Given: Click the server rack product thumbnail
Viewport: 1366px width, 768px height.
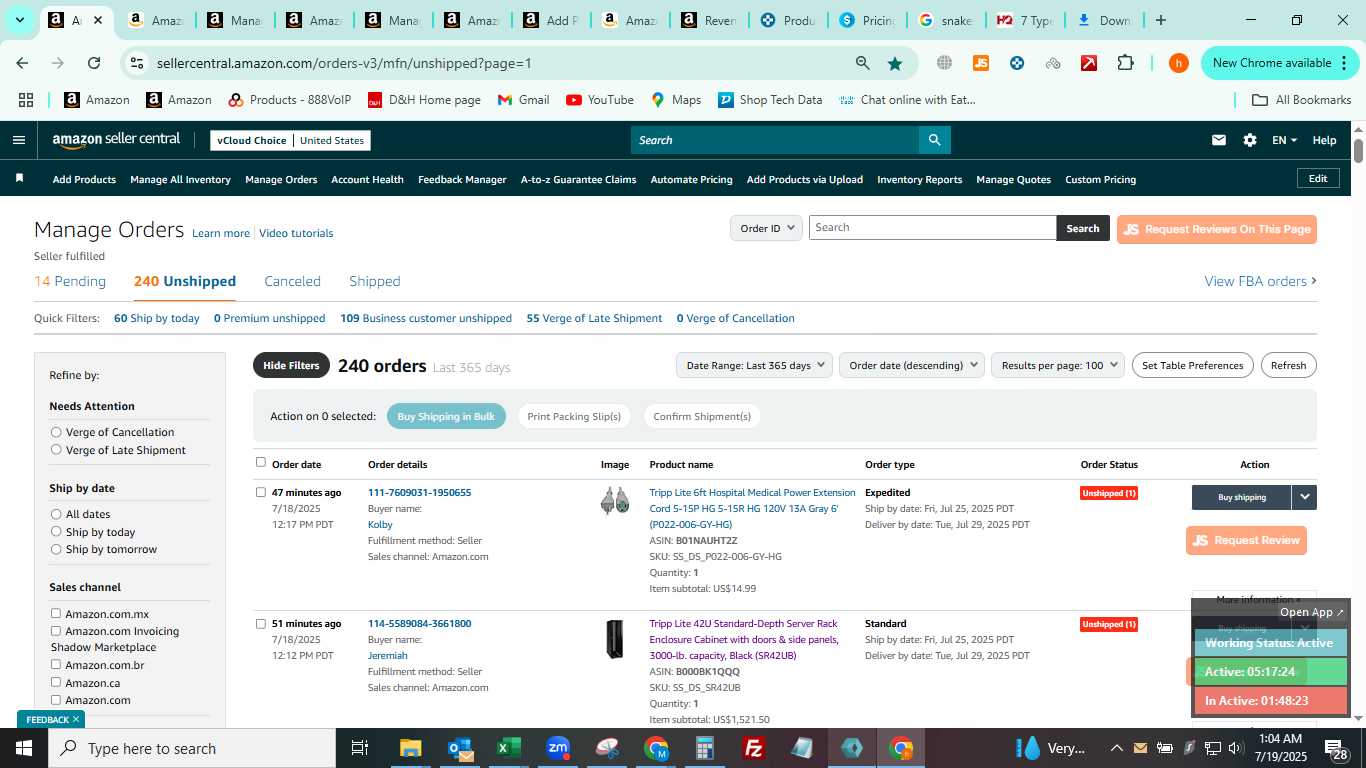Looking at the screenshot, I should click(x=614, y=639).
